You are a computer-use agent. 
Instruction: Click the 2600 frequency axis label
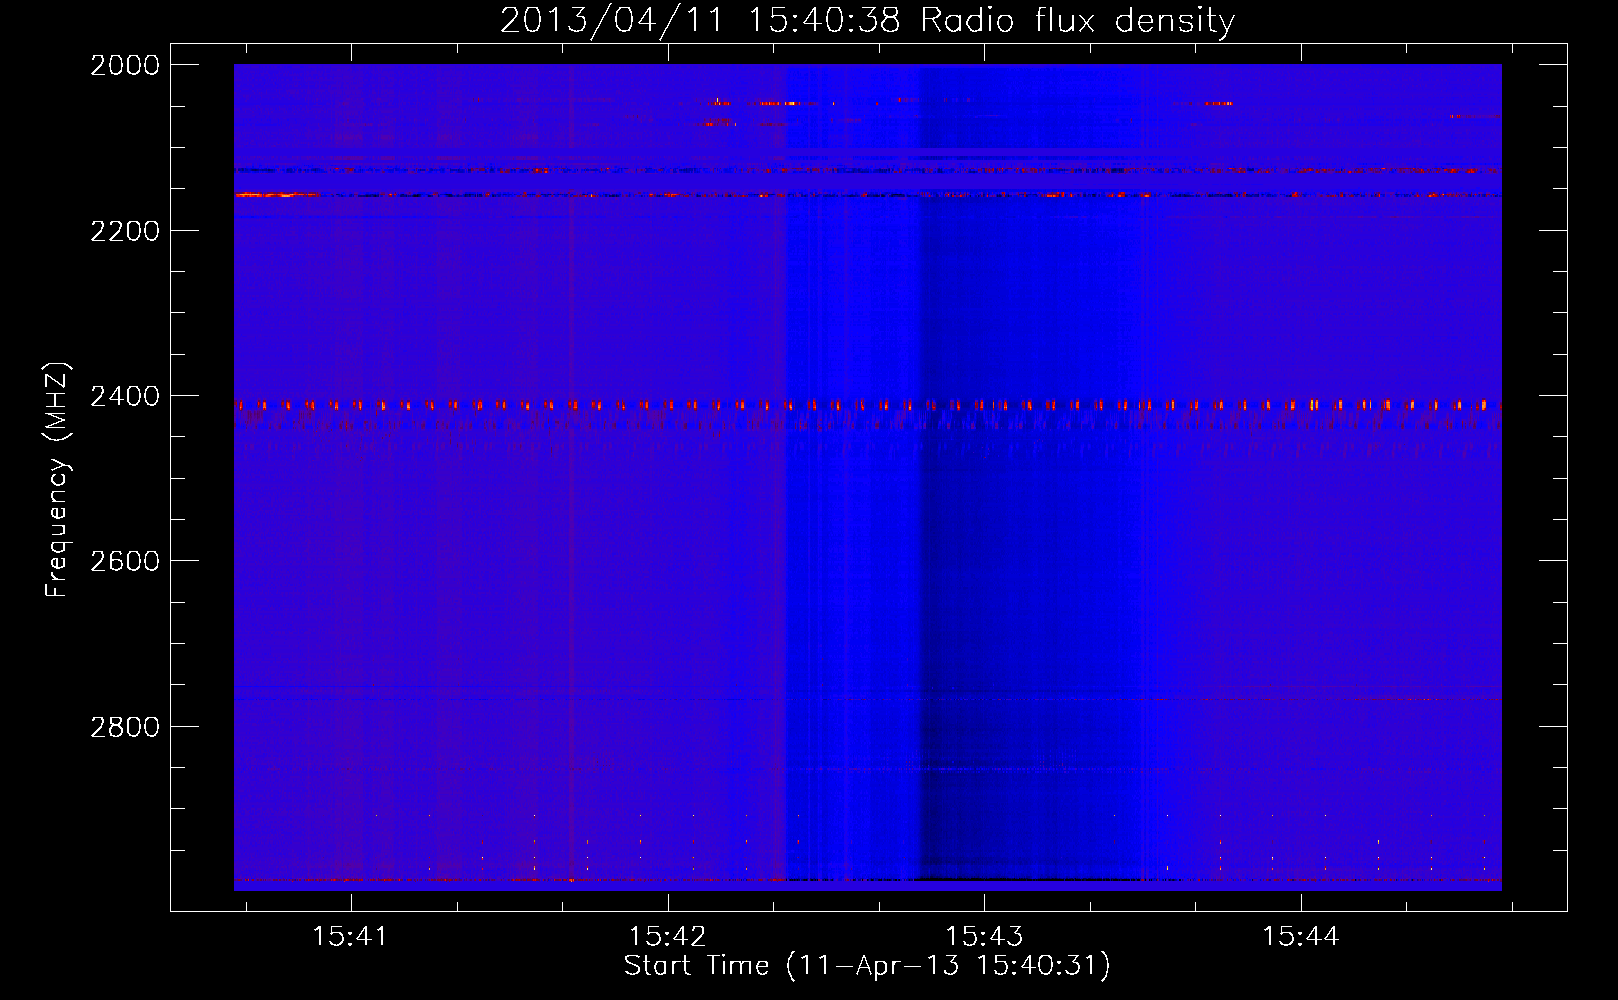point(125,561)
